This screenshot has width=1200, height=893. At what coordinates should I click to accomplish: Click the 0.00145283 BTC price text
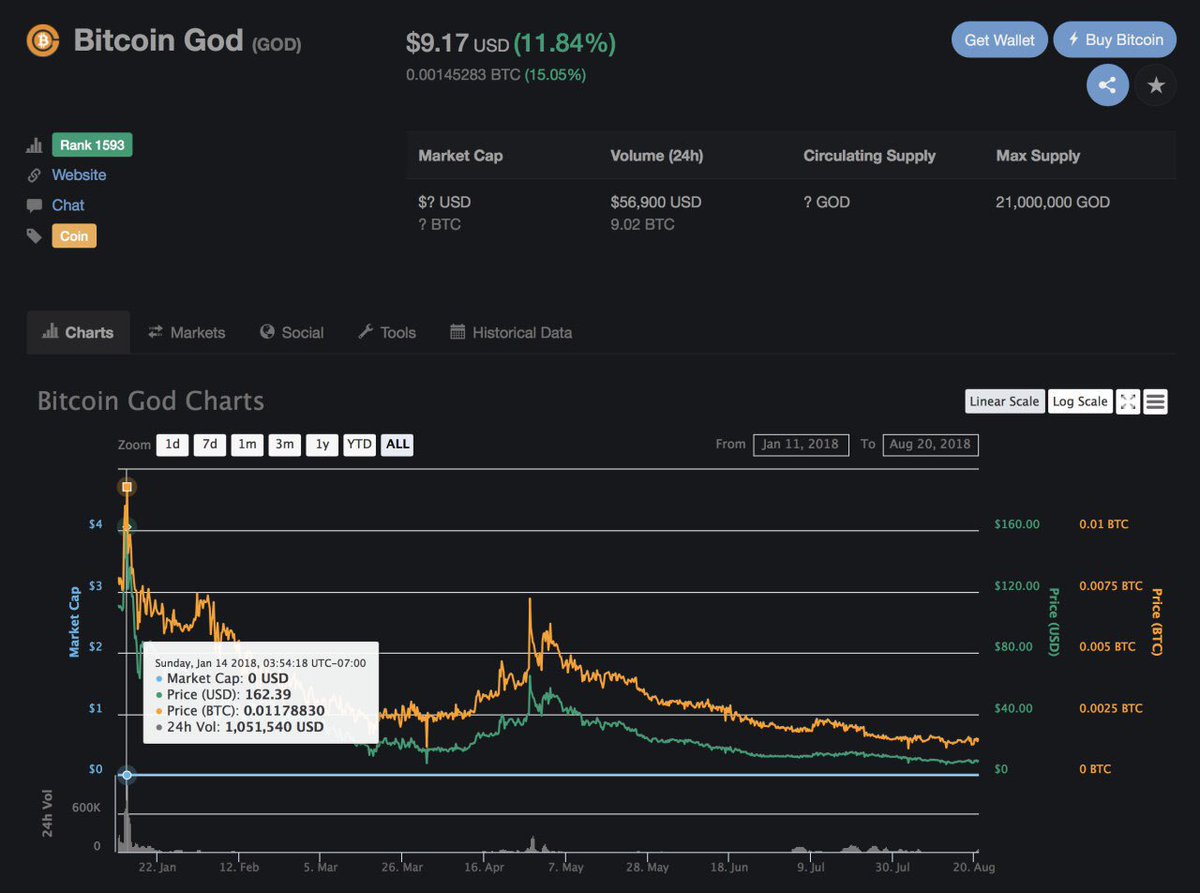[x=461, y=75]
